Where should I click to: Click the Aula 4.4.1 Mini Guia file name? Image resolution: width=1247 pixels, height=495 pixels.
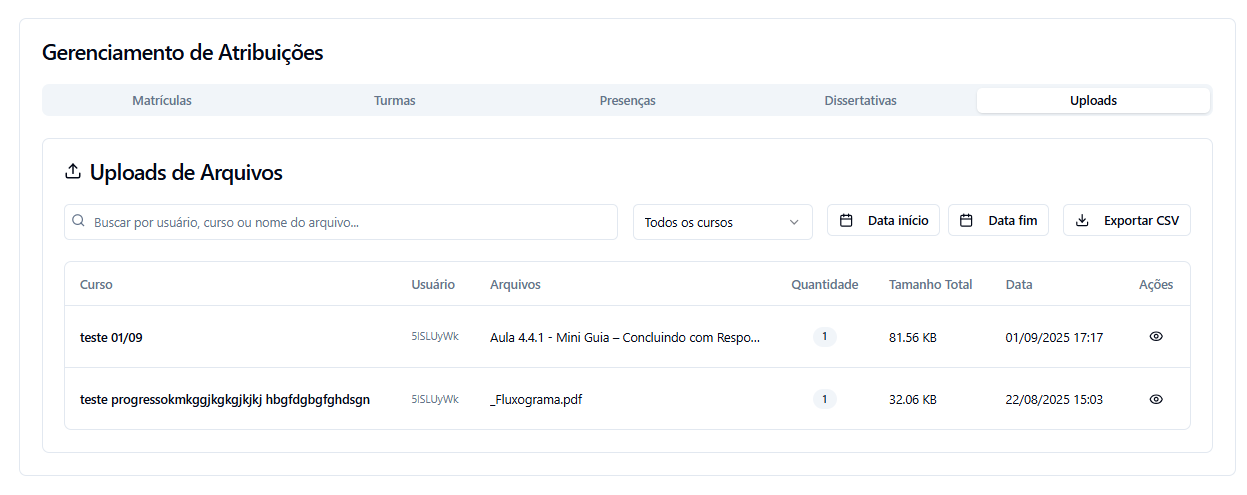(x=625, y=338)
